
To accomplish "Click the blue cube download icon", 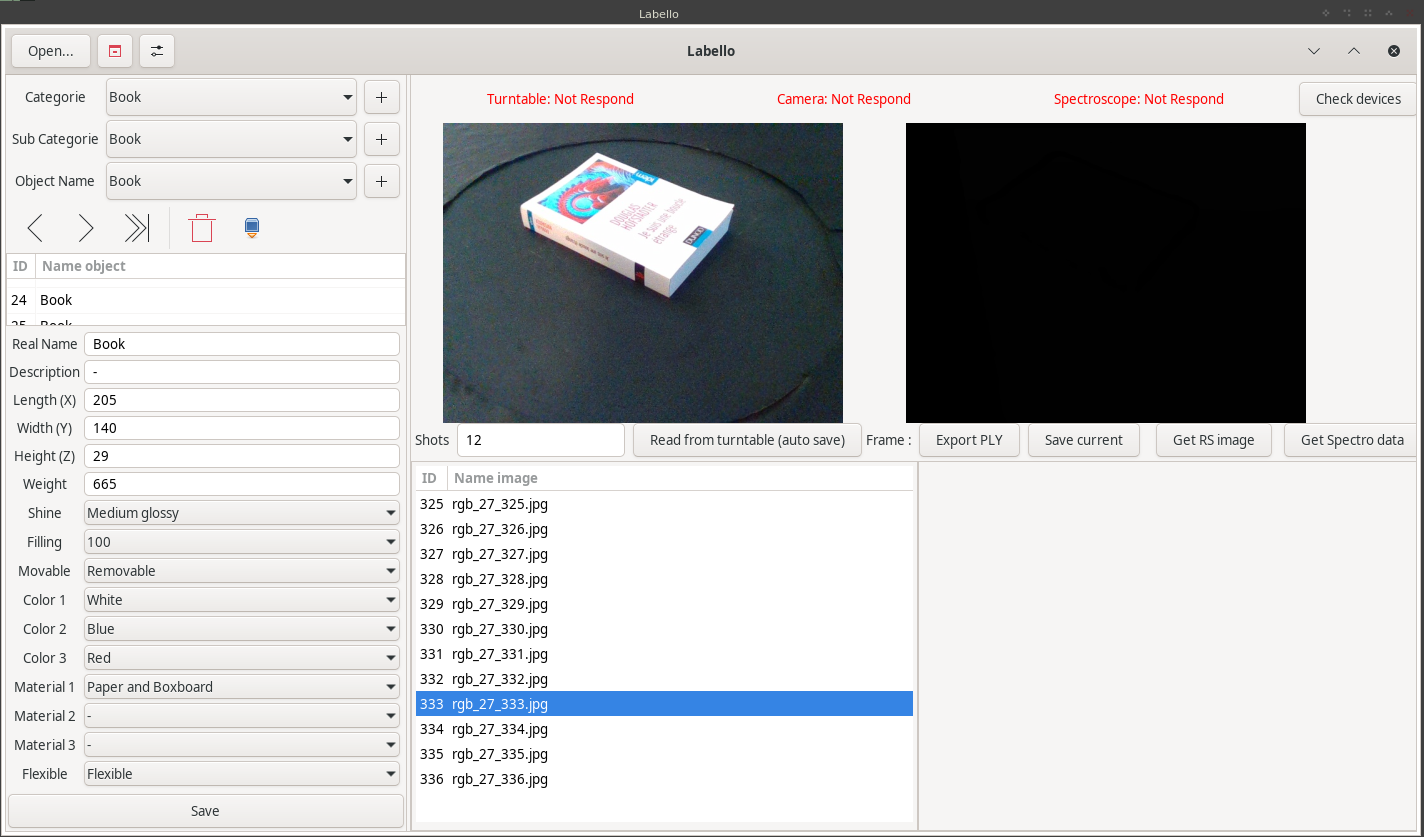I will tap(252, 228).
